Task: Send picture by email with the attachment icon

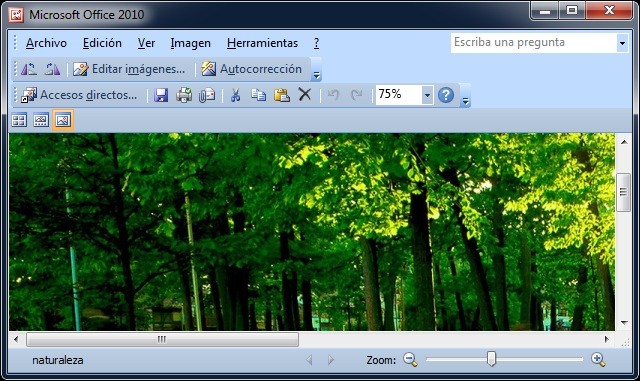Action: tap(207, 95)
